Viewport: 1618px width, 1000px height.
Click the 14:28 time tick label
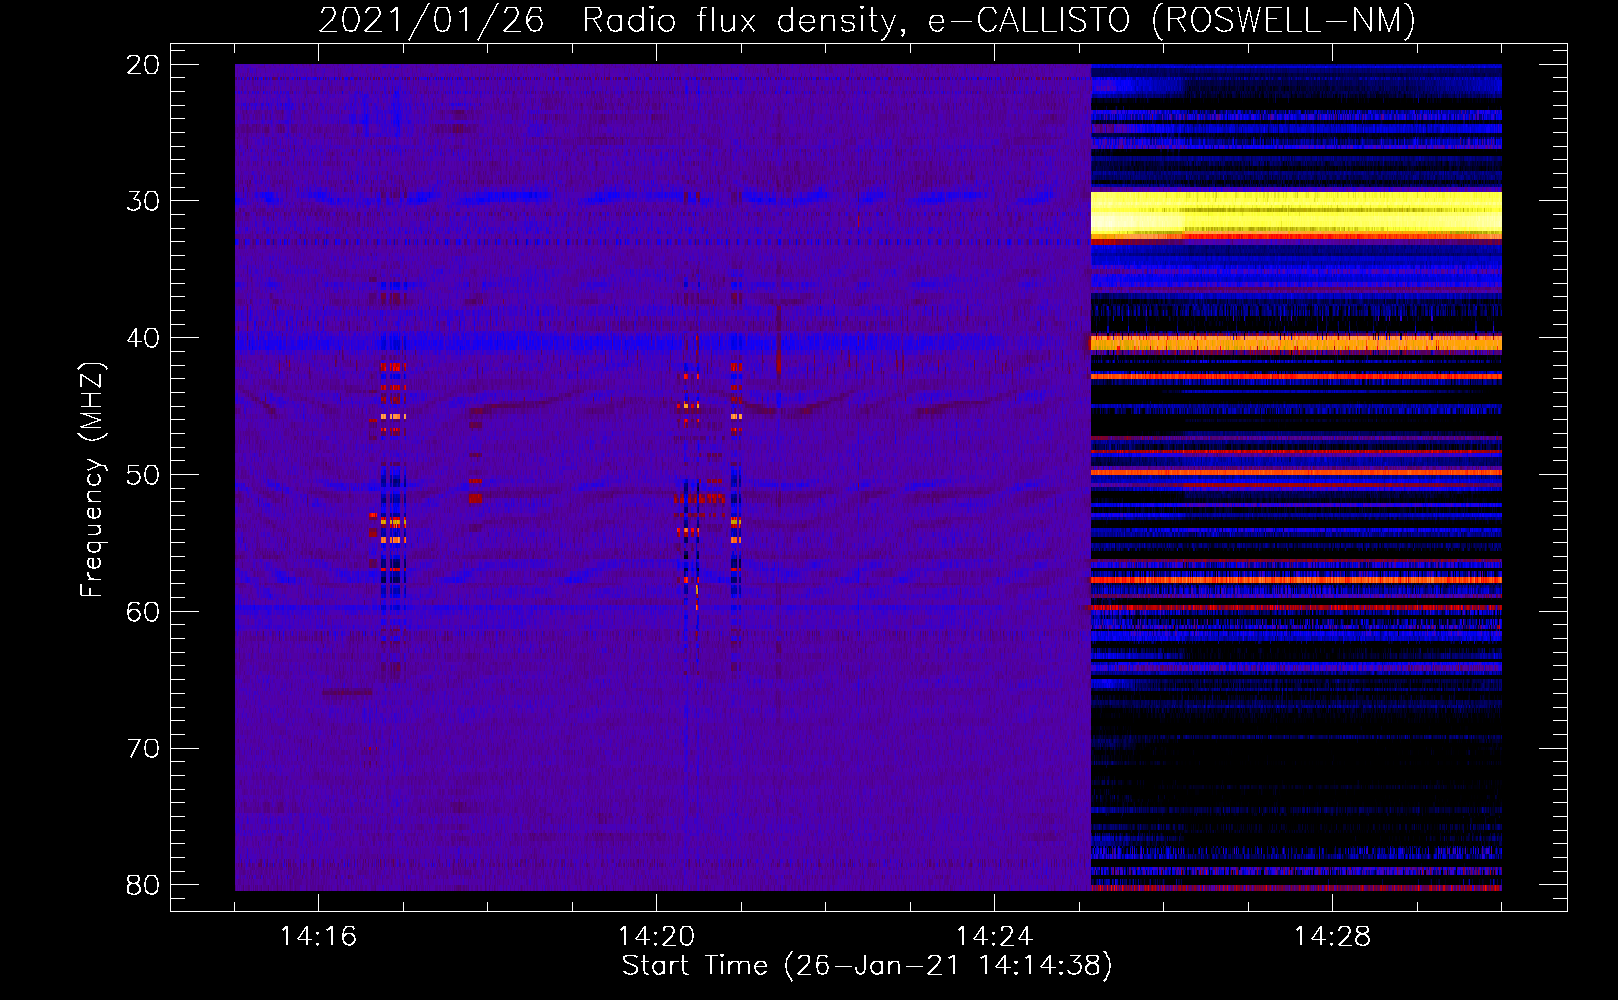(x=1332, y=936)
